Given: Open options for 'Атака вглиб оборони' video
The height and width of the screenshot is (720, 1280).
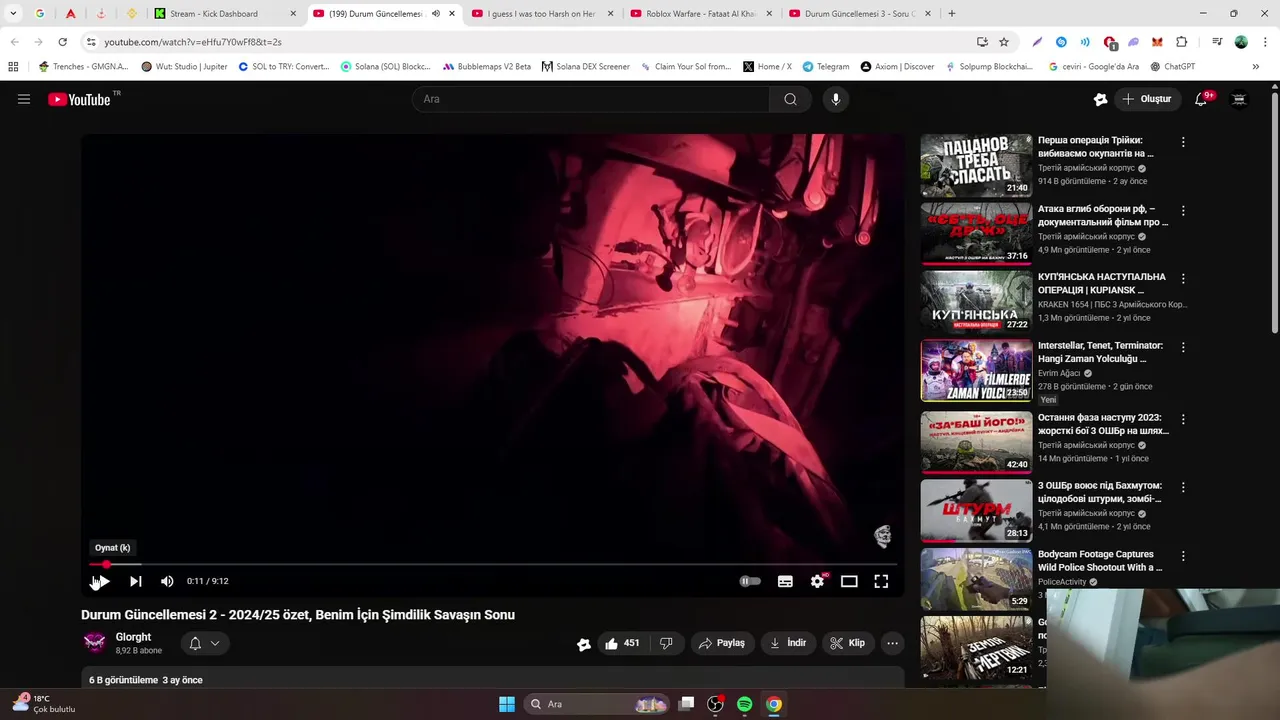Looking at the screenshot, I should (1183, 211).
